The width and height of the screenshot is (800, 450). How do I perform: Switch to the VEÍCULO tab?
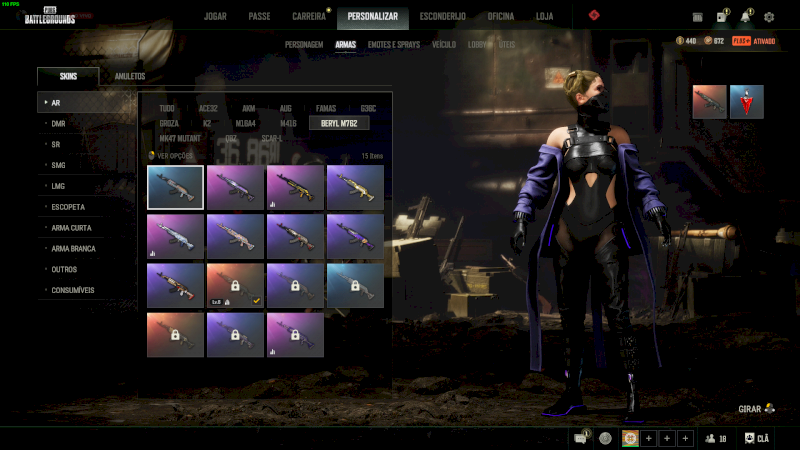(x=444, y=44)
